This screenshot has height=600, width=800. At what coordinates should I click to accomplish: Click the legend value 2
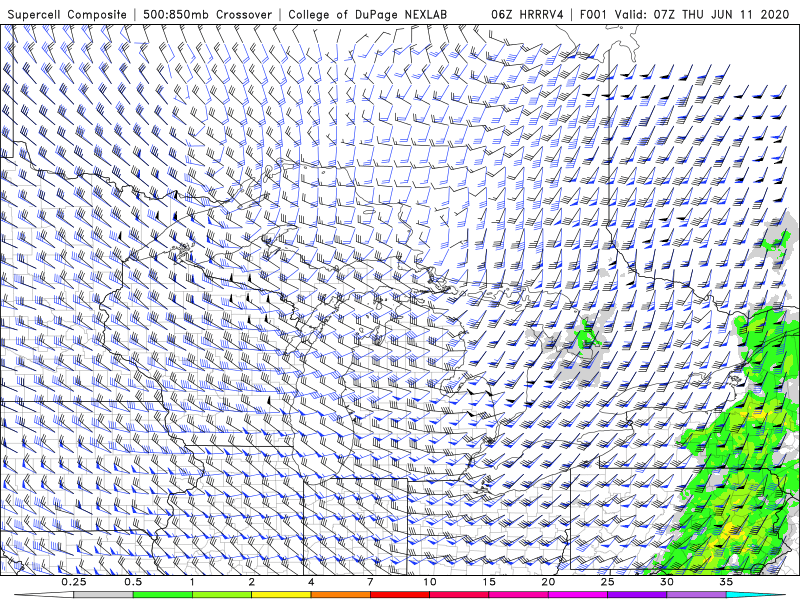click(x=252, y=582)
